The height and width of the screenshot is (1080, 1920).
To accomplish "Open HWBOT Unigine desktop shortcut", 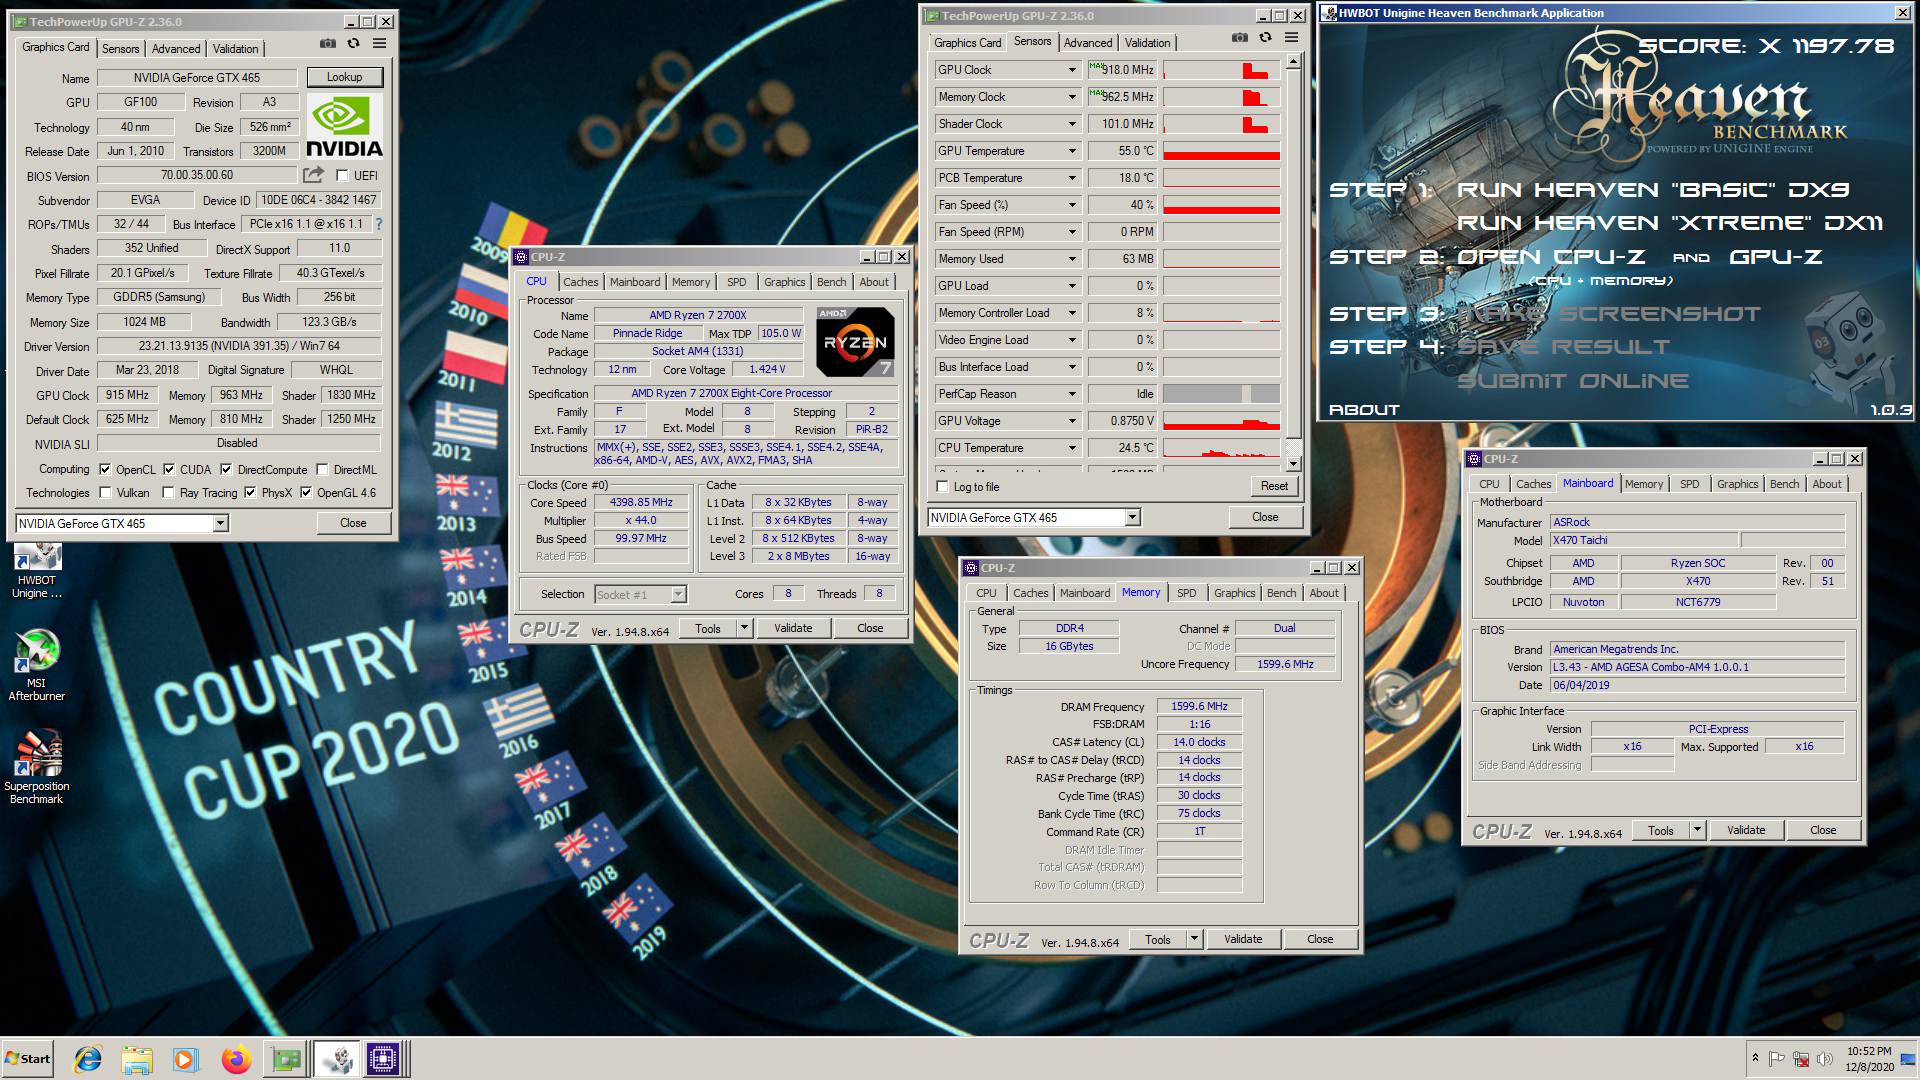I will point(37,571).
